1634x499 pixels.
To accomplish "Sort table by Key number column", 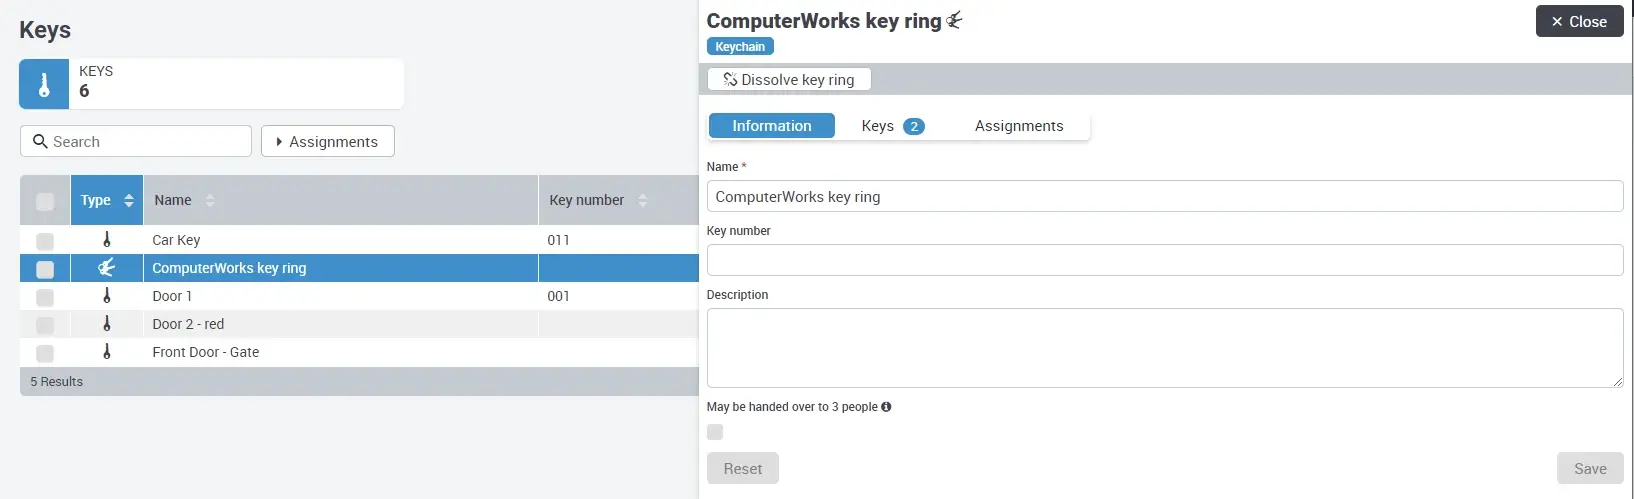I will [x=618, y=200].
